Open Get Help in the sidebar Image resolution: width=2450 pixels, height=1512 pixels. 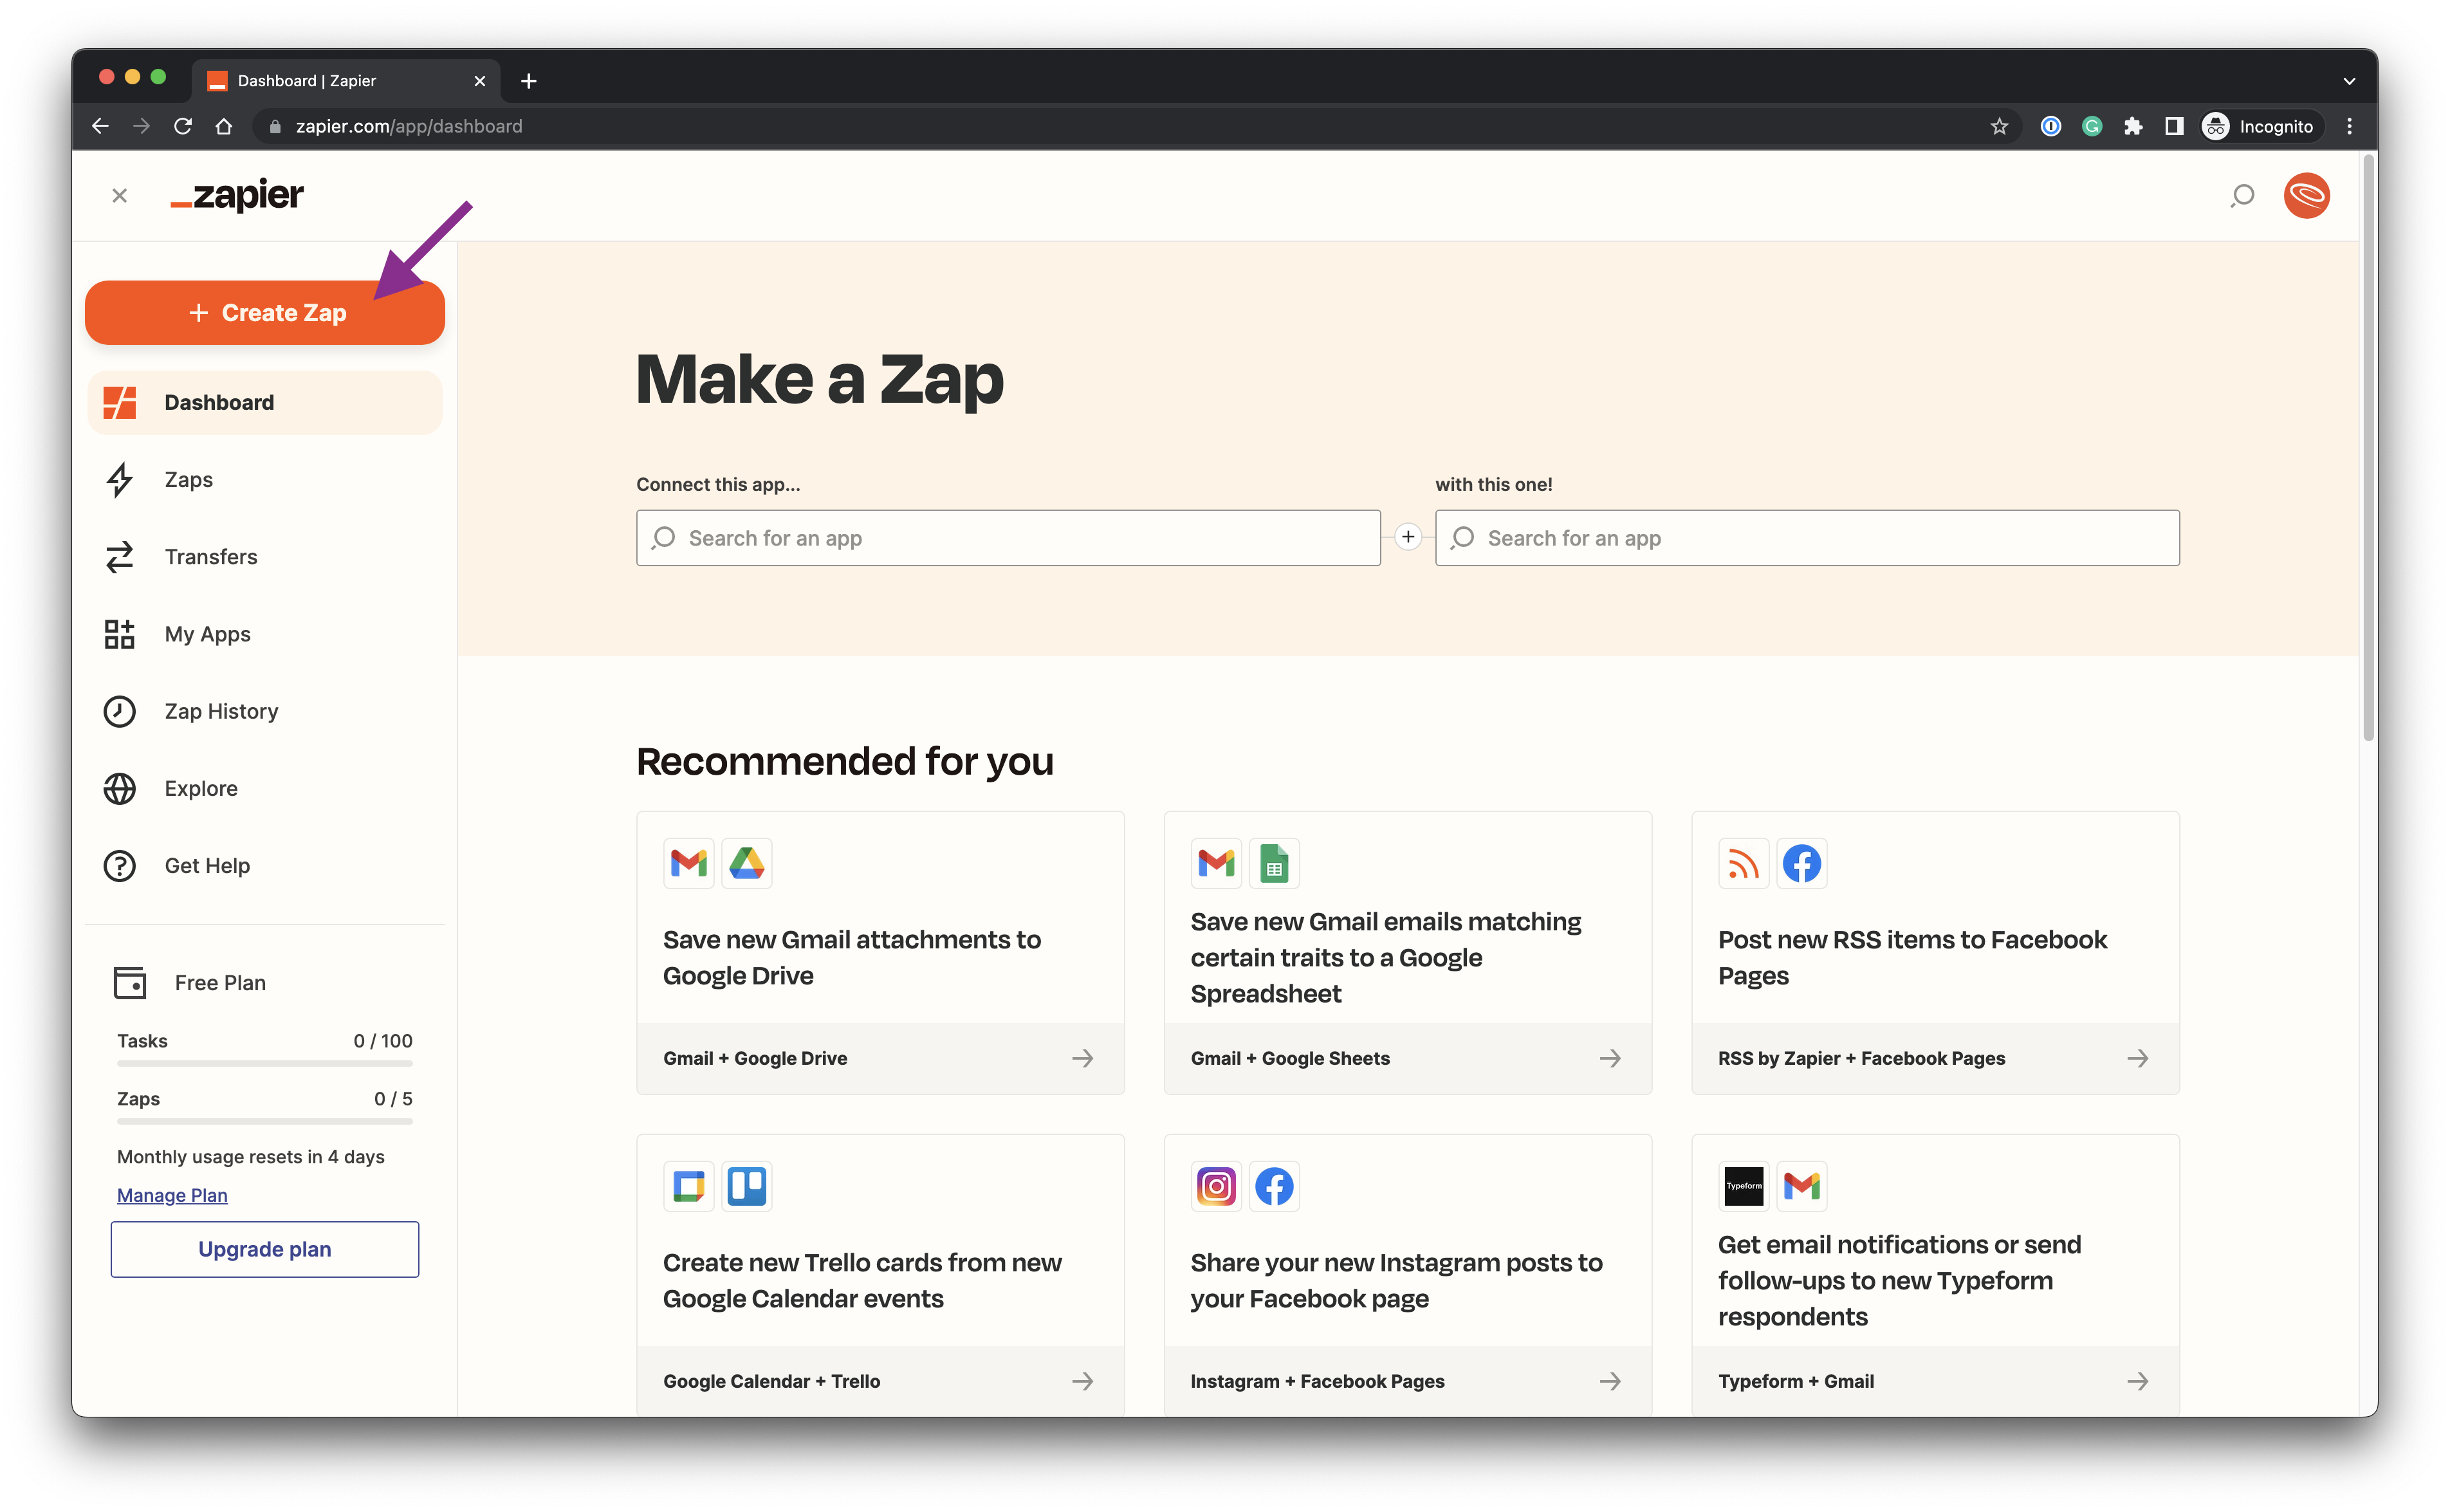point(265,865)
